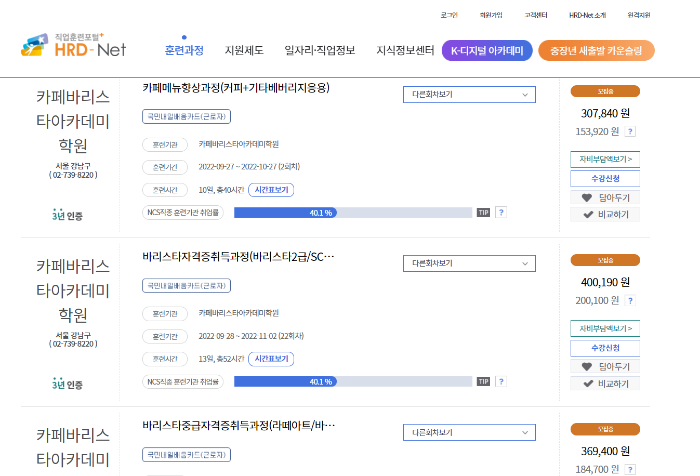Click 모집중 badge above 400,190 원
Image resolution: width=700 pixels, height=476 pixels.
tap(605, 260)
